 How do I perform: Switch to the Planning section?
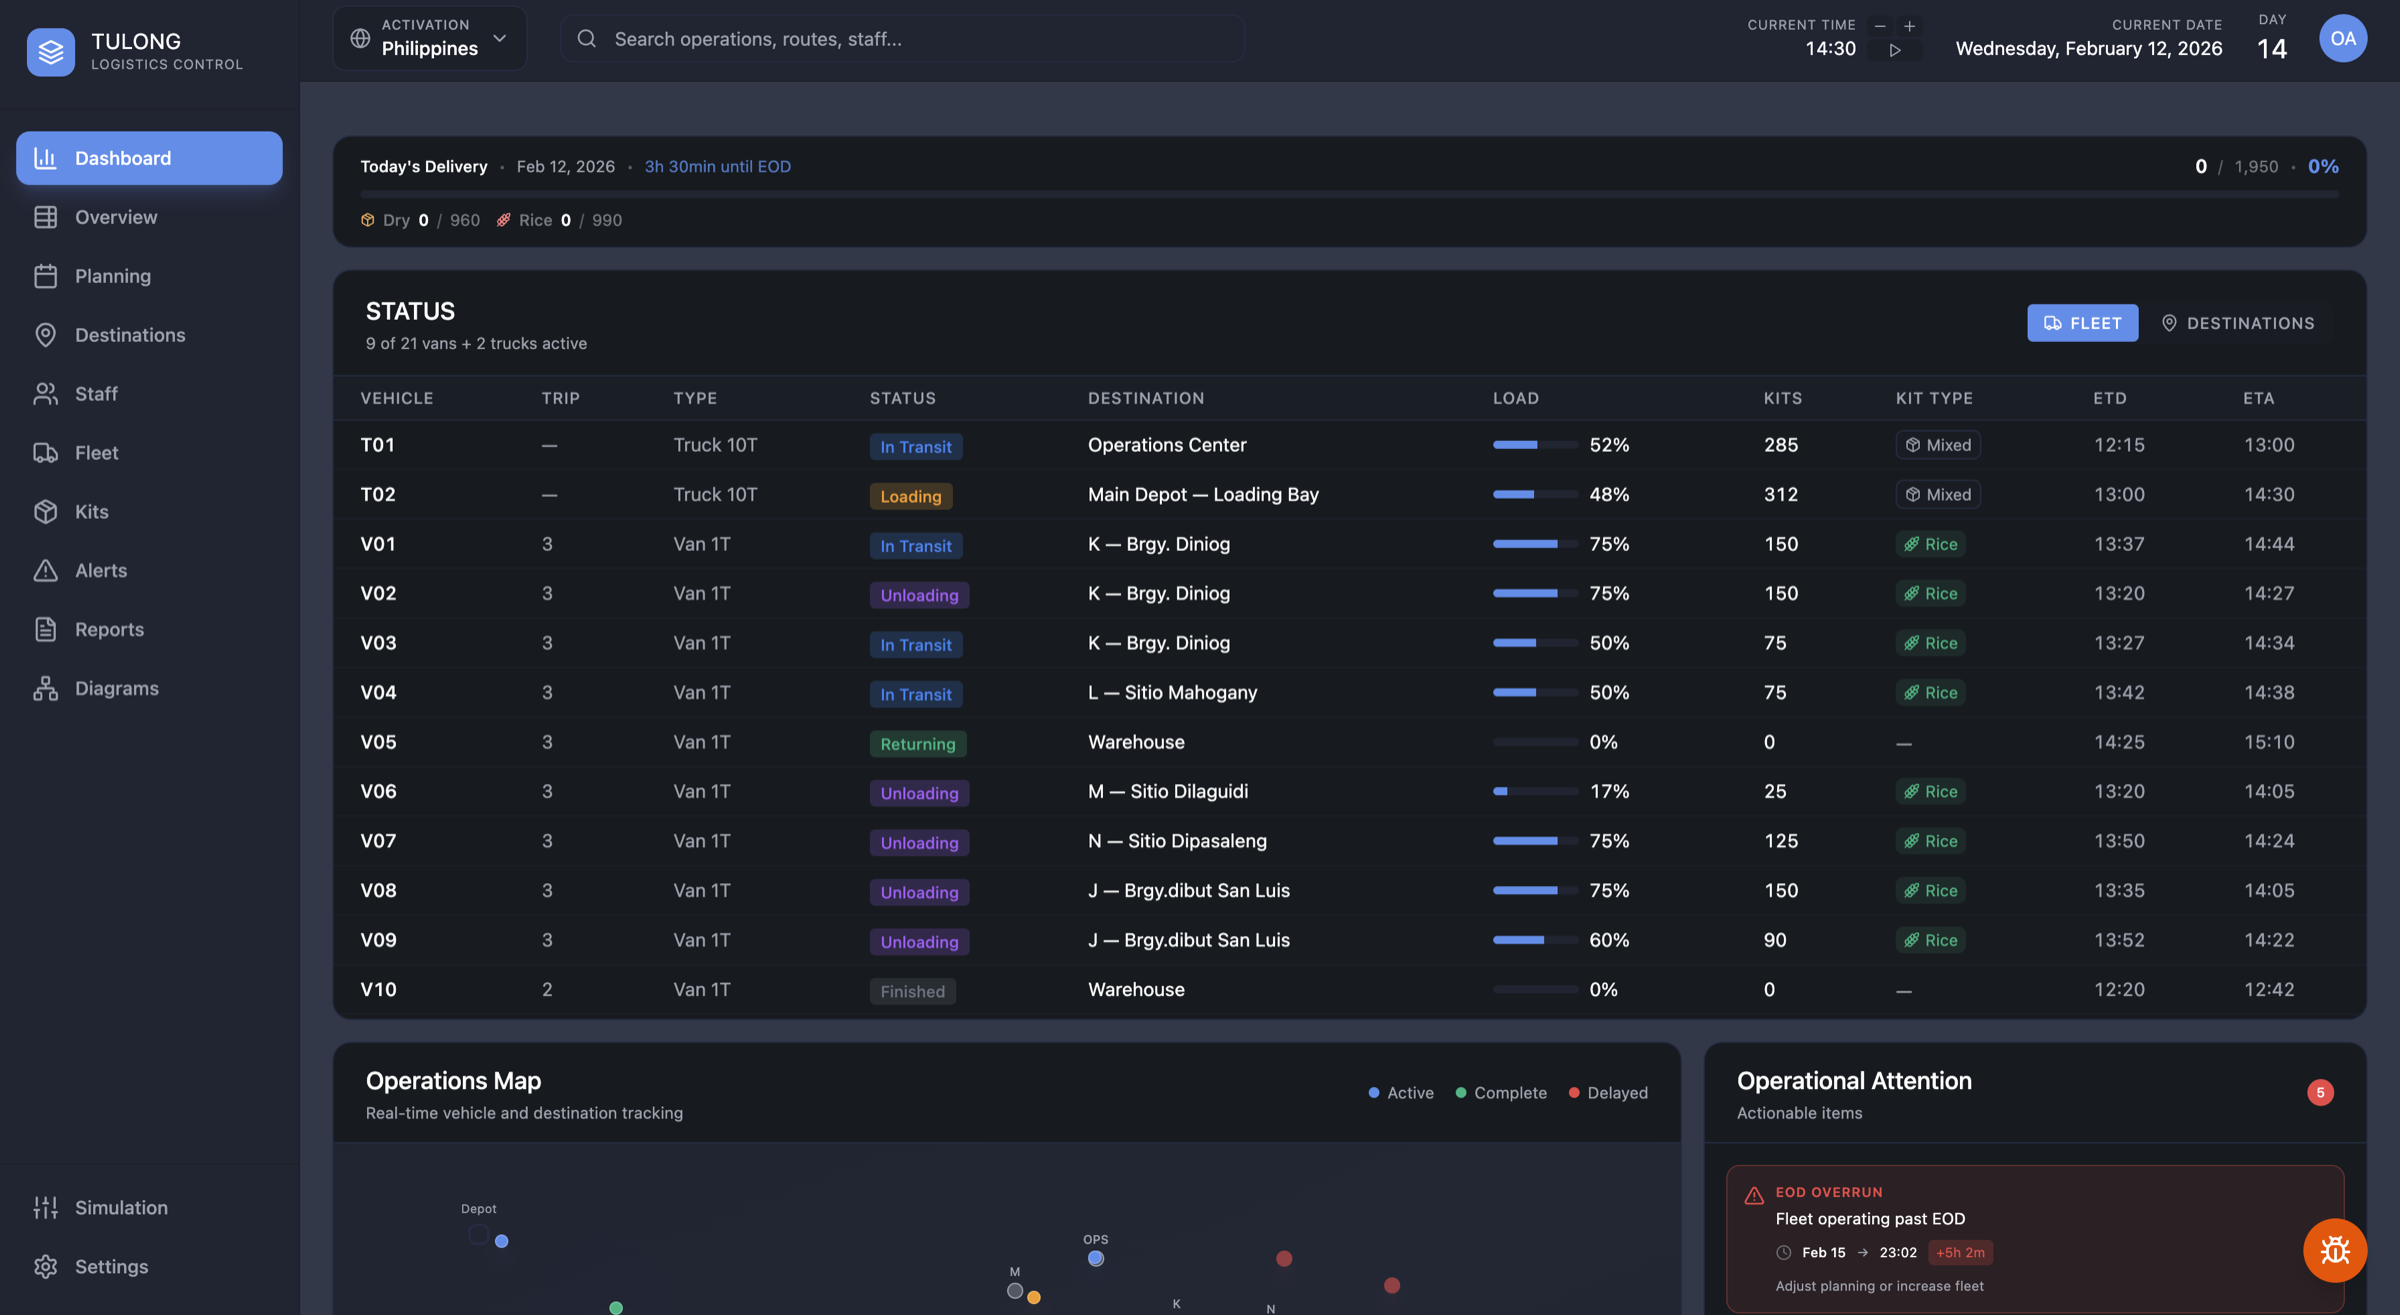(113, 276)
